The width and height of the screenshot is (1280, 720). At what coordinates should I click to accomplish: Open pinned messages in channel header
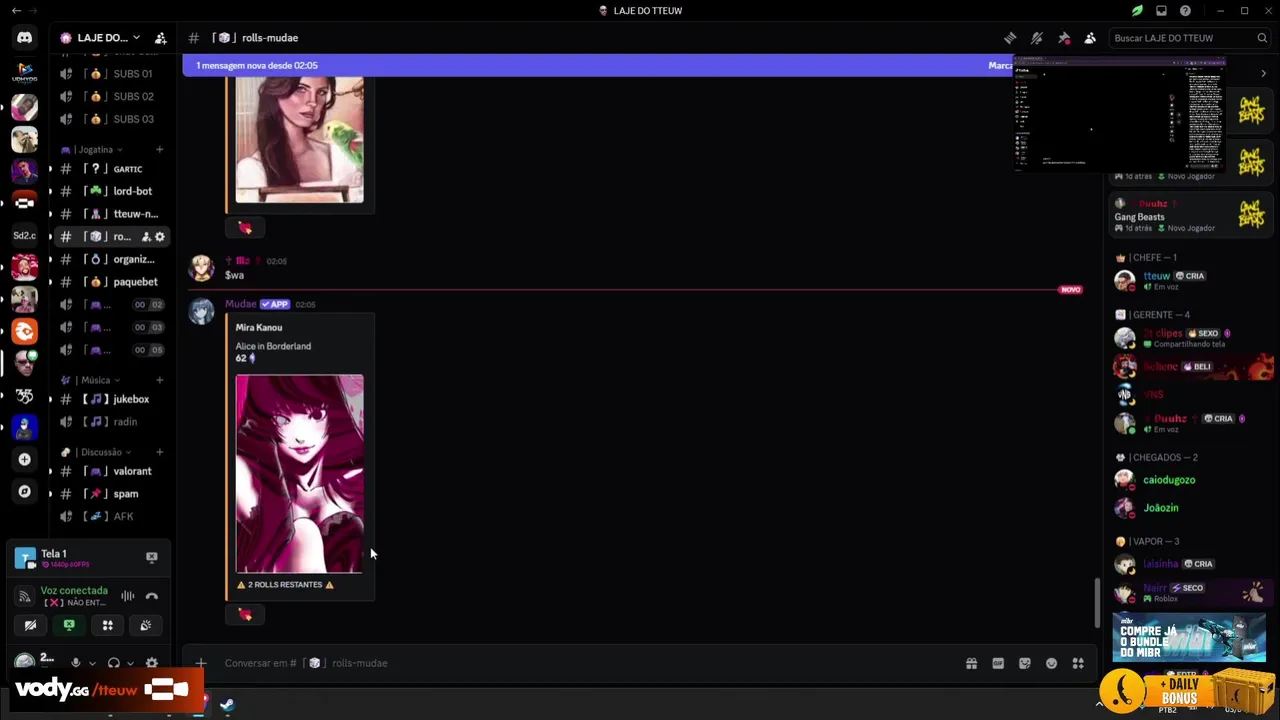click(x=1064, y=38)
